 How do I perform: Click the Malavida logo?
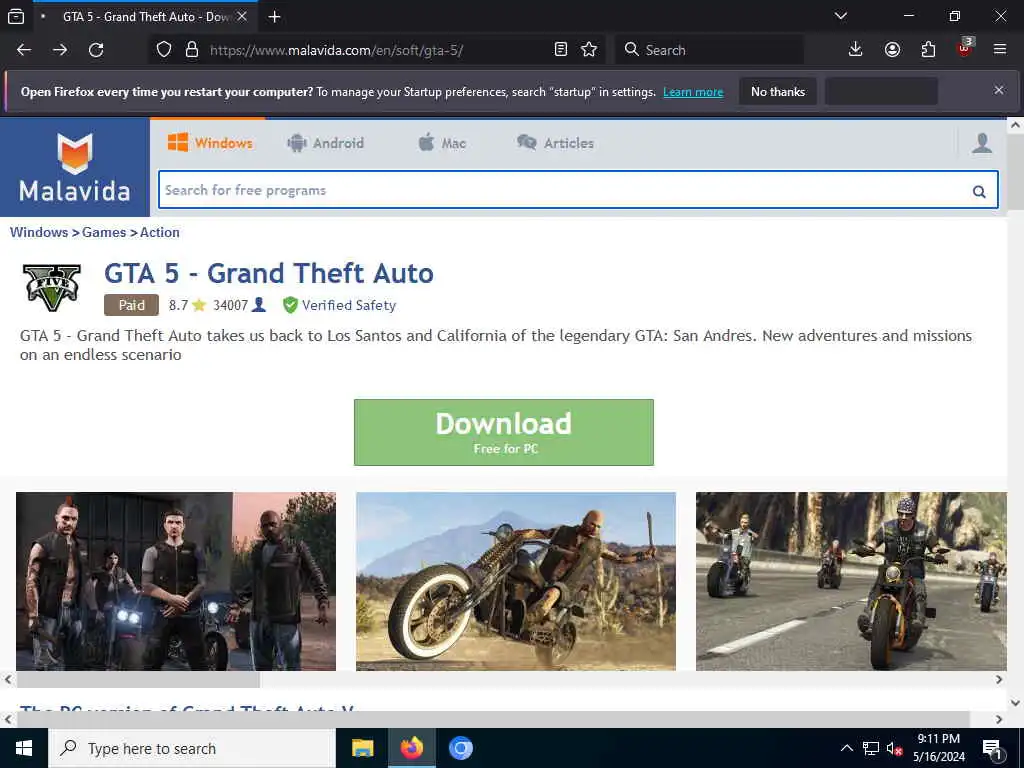75,168
